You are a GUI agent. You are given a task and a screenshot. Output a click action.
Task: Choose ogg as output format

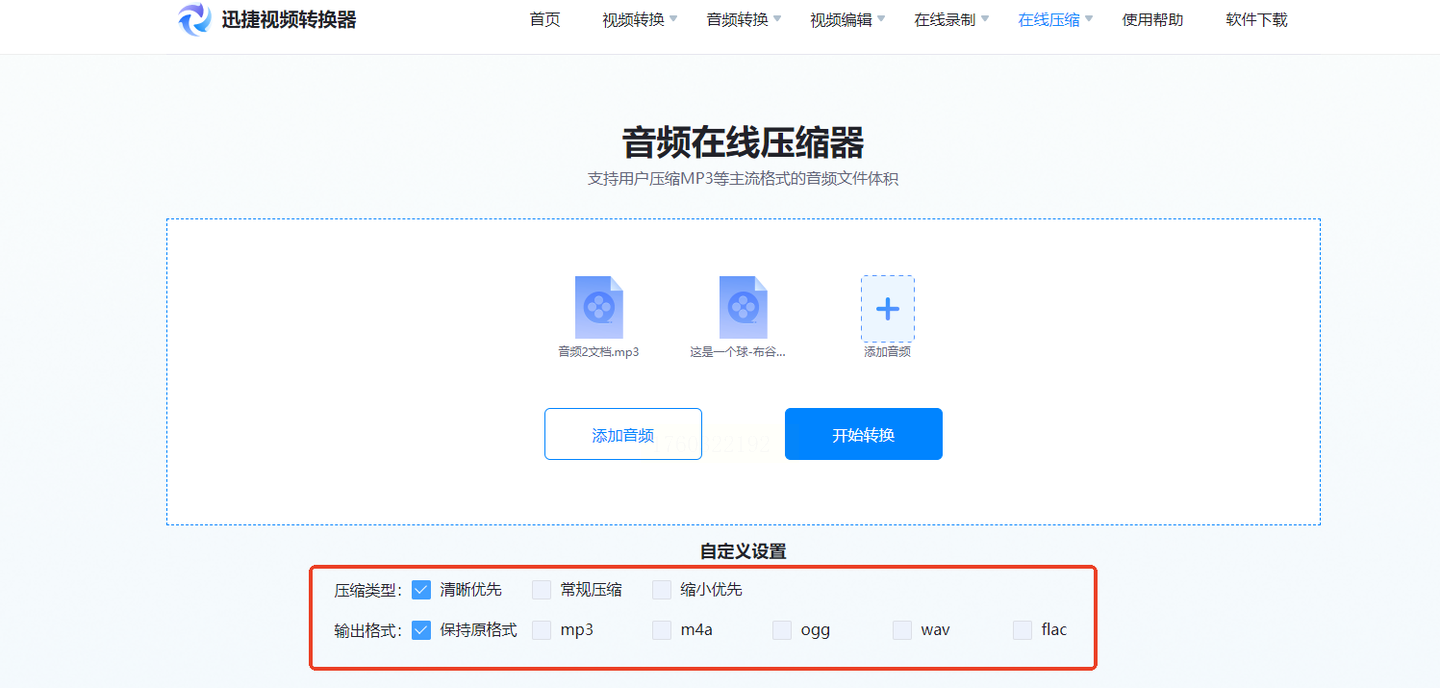[x=782, y=630]
